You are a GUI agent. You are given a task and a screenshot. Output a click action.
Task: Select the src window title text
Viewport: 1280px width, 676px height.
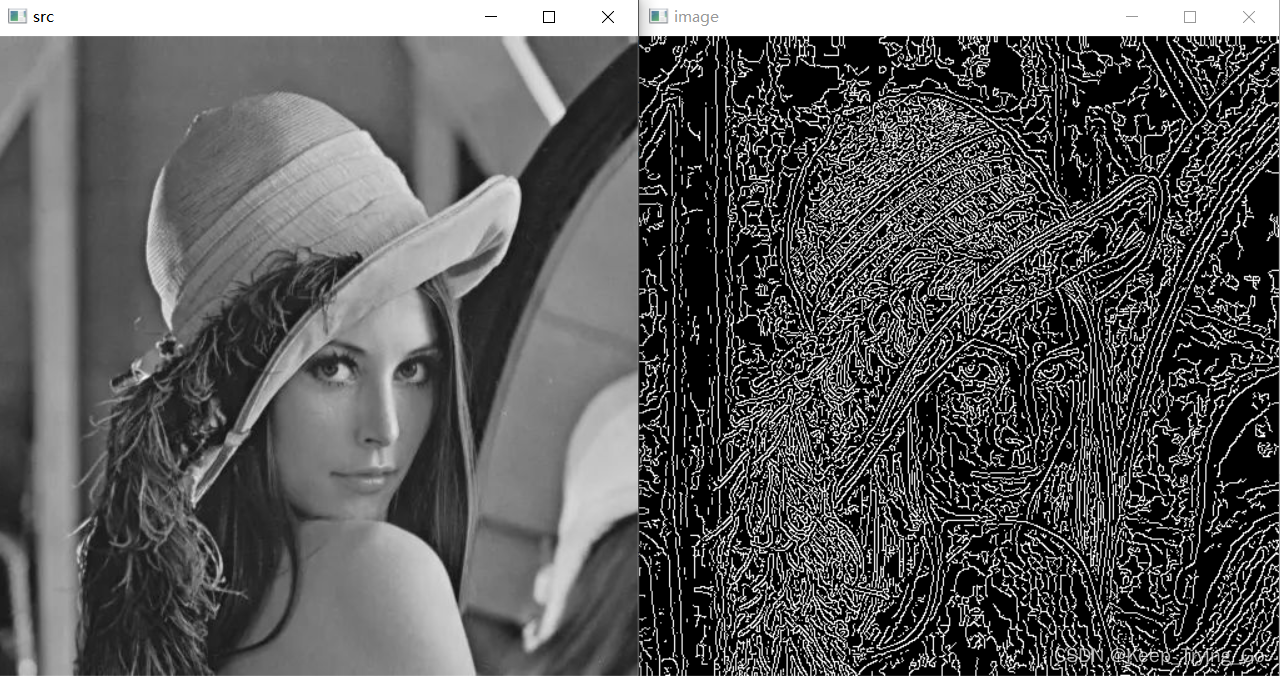(42, 16)
